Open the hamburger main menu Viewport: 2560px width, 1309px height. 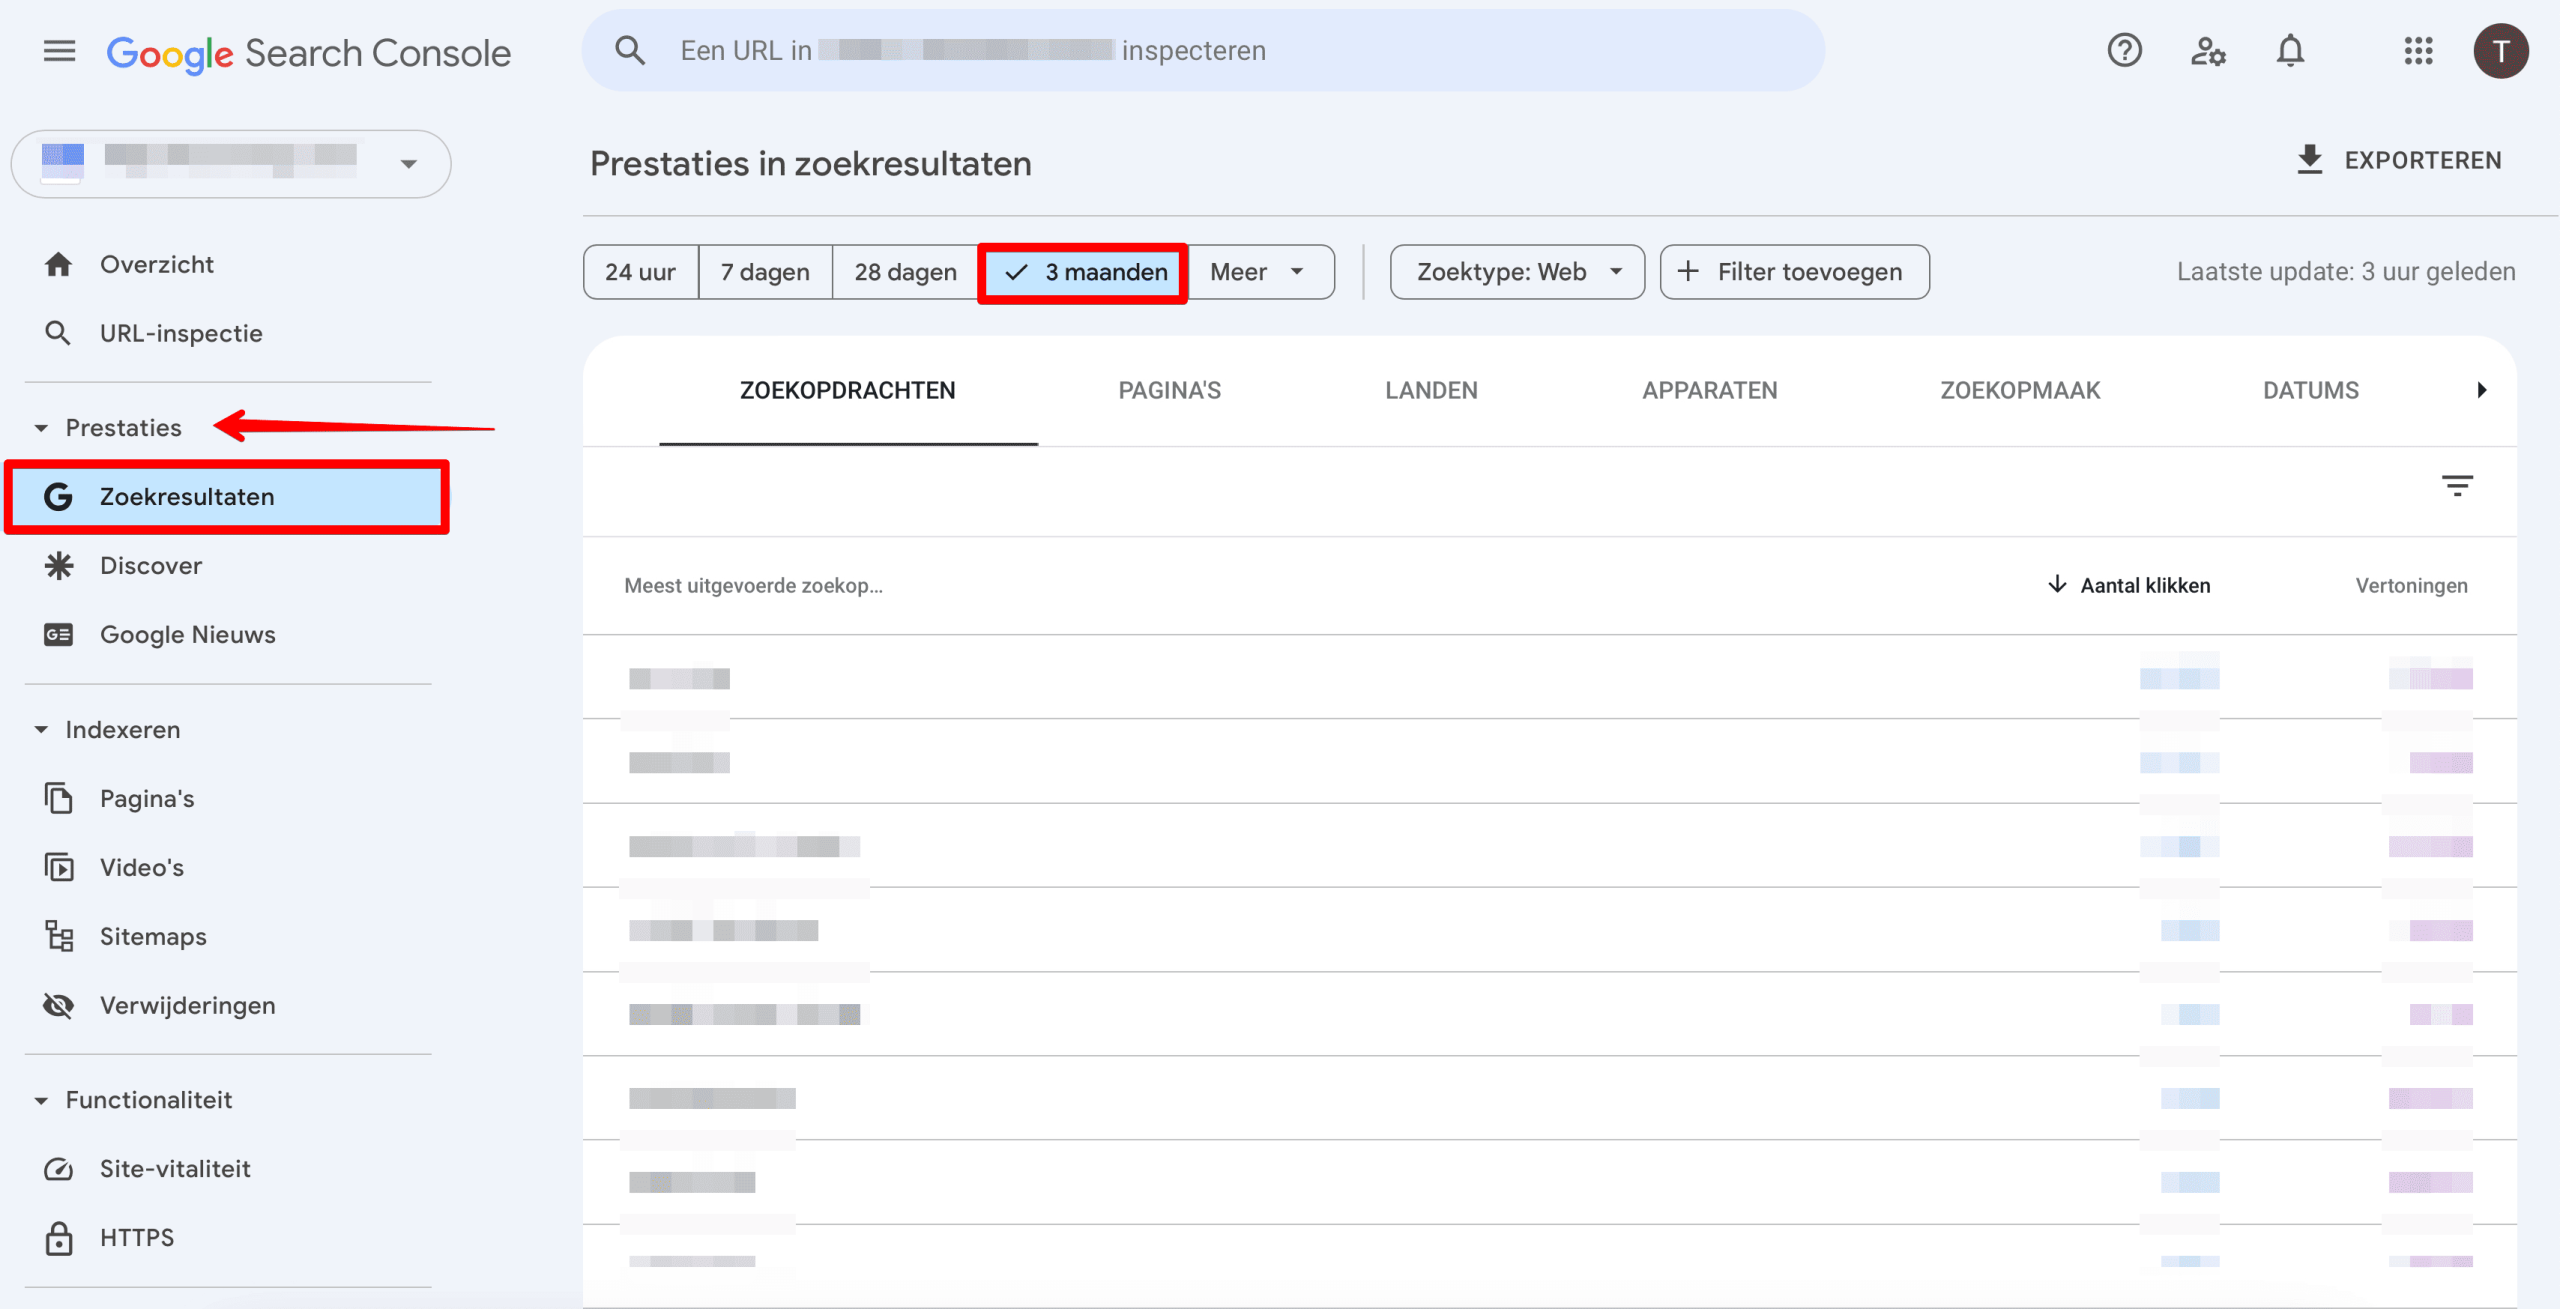(60, 51)
